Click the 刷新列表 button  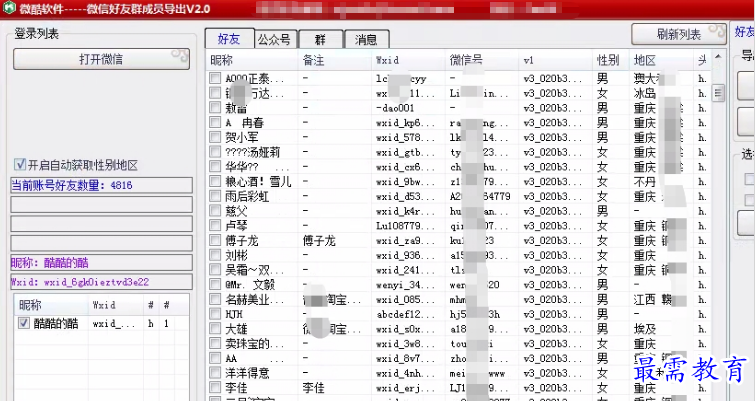tap(678, 34)
